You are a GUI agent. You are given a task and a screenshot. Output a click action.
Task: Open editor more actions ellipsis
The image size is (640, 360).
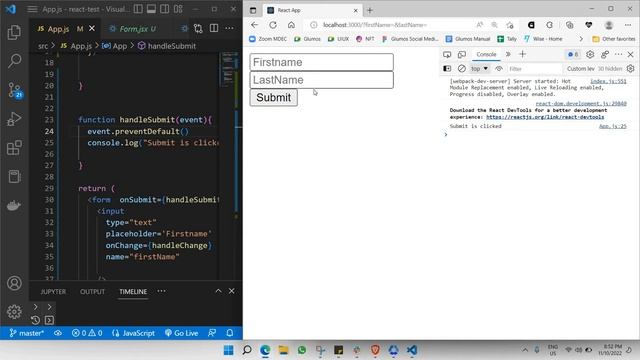pos(229,28)
